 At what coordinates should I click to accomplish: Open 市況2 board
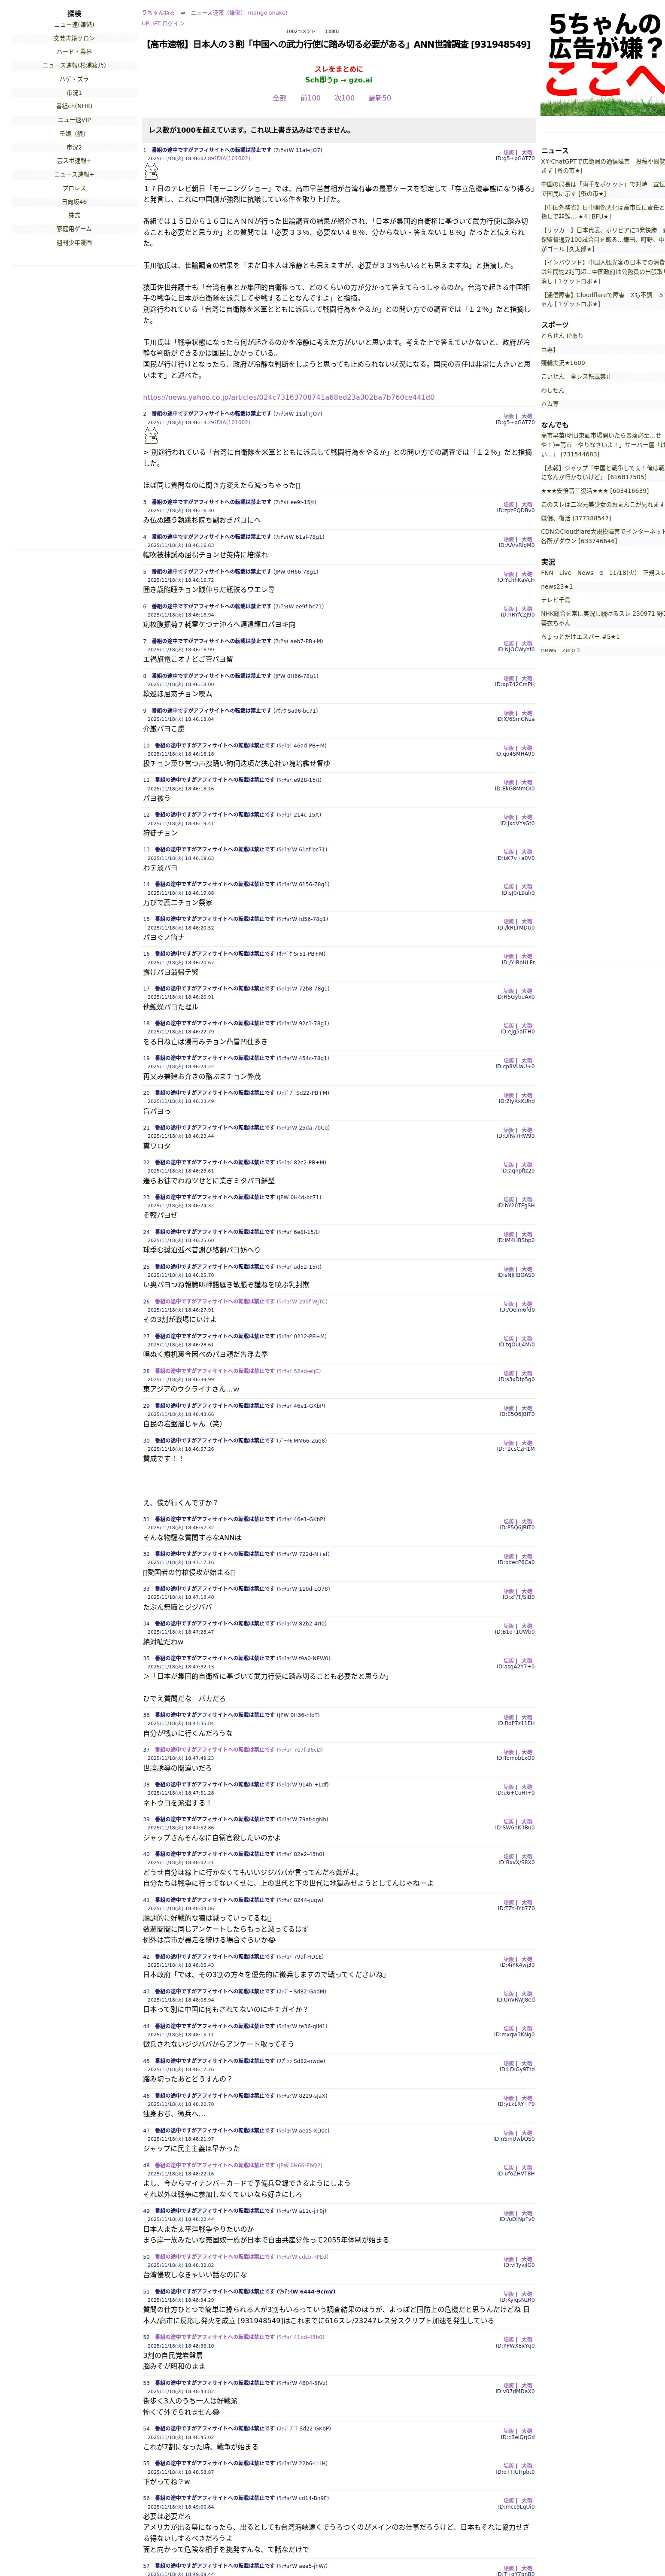pos(74,147)
